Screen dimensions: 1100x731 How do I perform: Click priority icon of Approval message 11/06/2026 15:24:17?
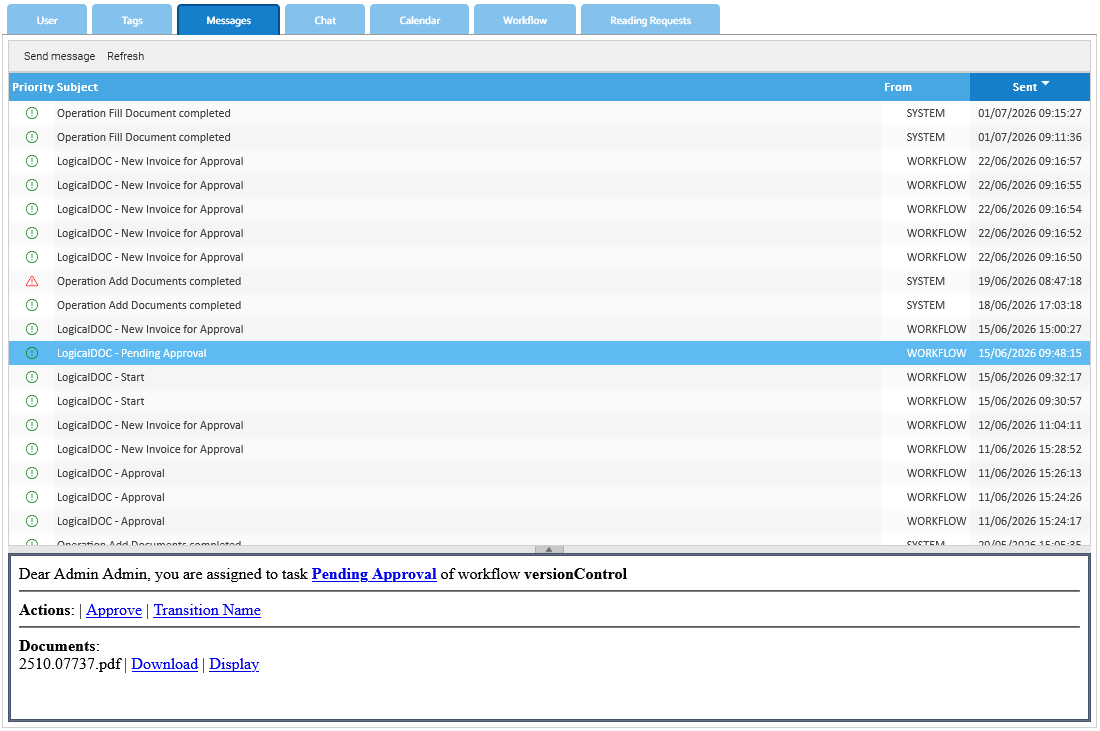32,521
